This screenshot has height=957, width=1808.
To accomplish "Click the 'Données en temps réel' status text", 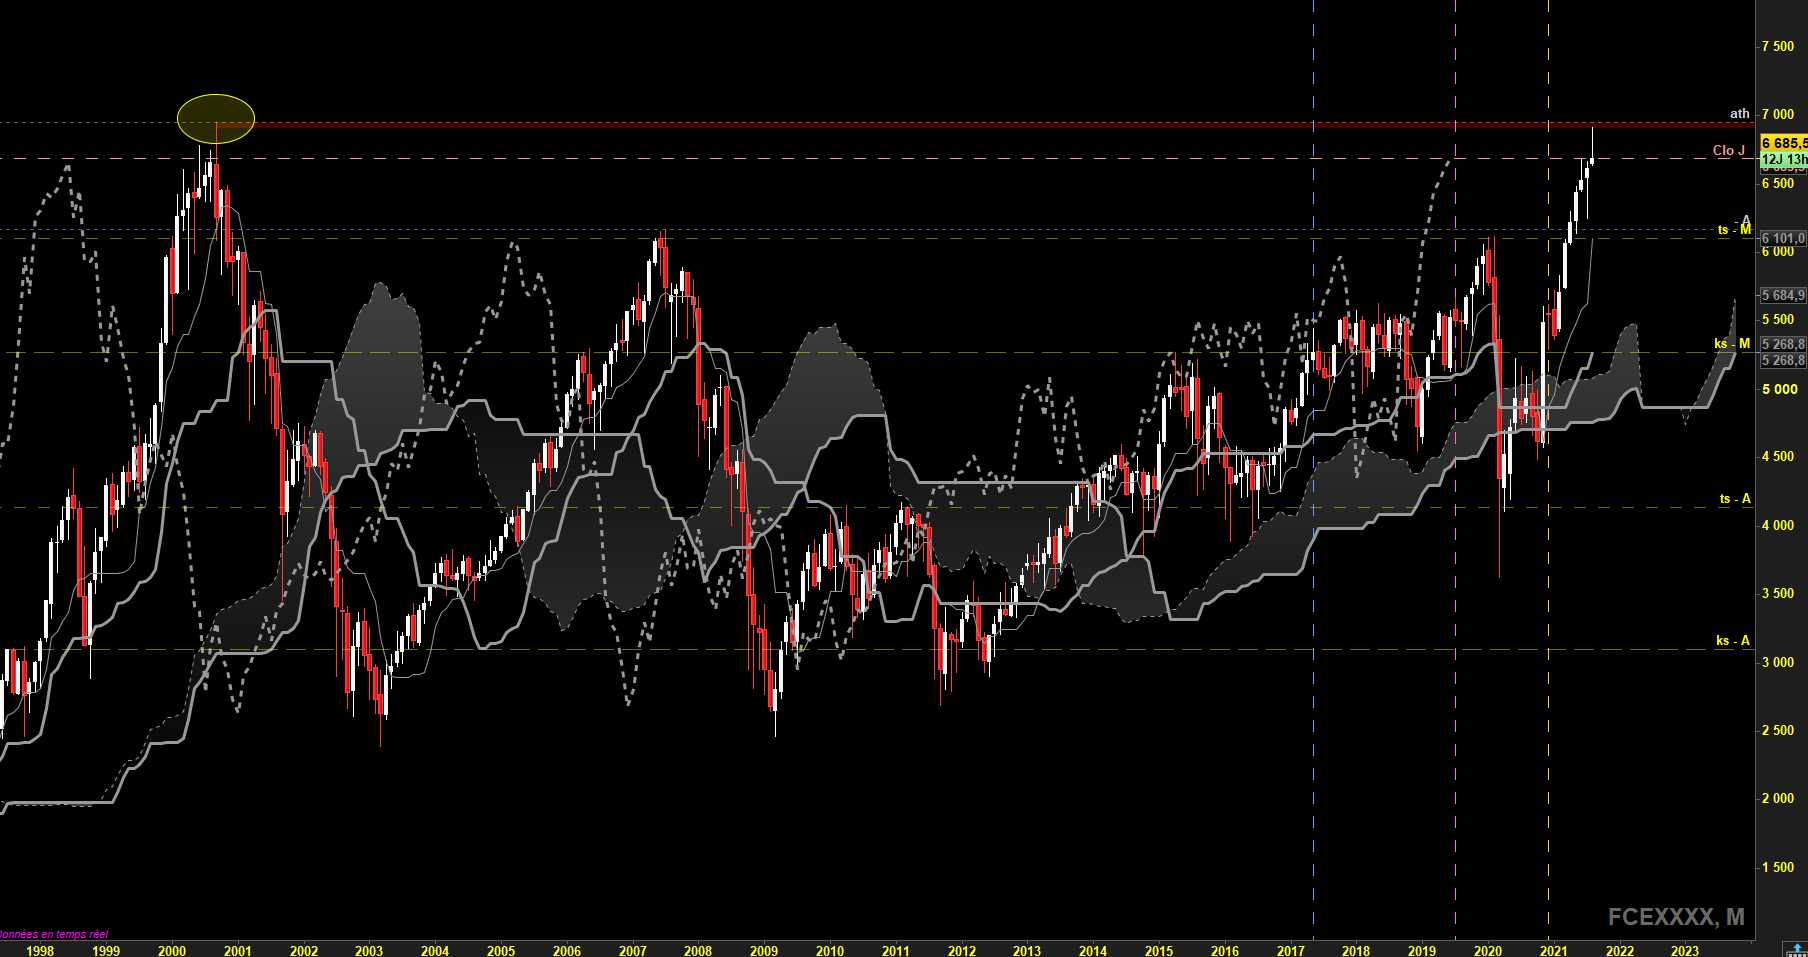I will [x=54, y=934].
